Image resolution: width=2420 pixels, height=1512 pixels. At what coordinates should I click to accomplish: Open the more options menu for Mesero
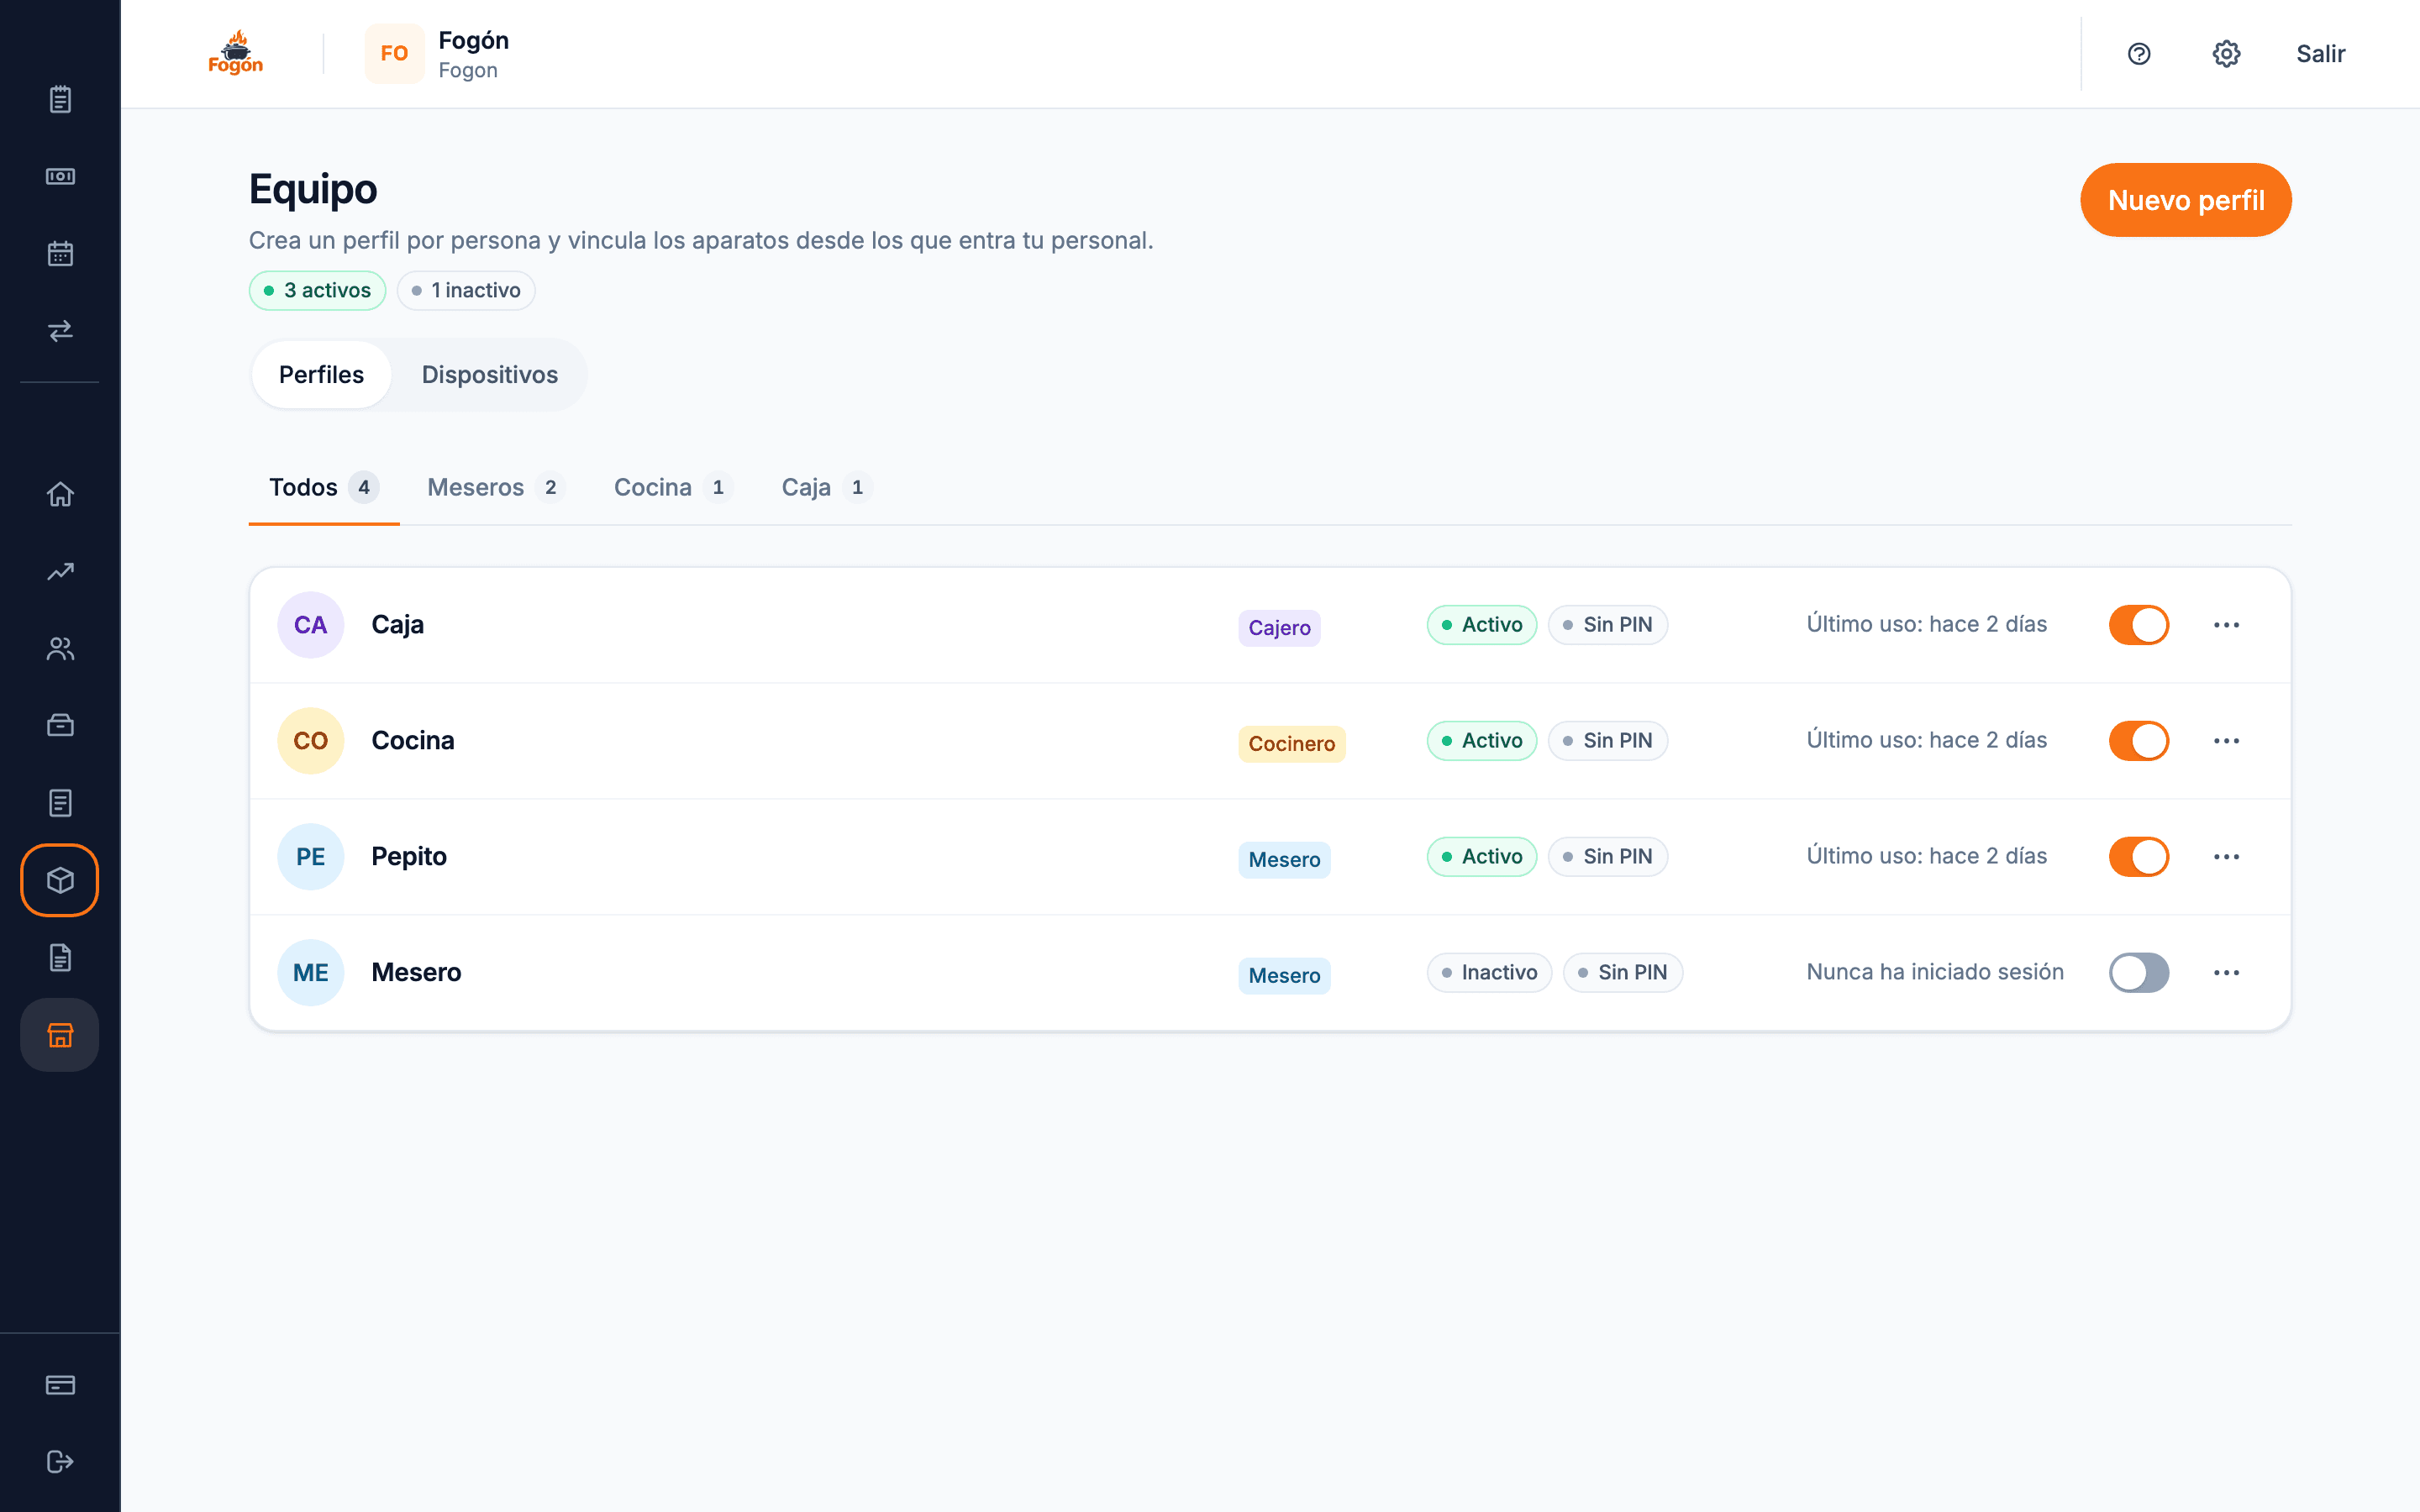point(2226,973)
